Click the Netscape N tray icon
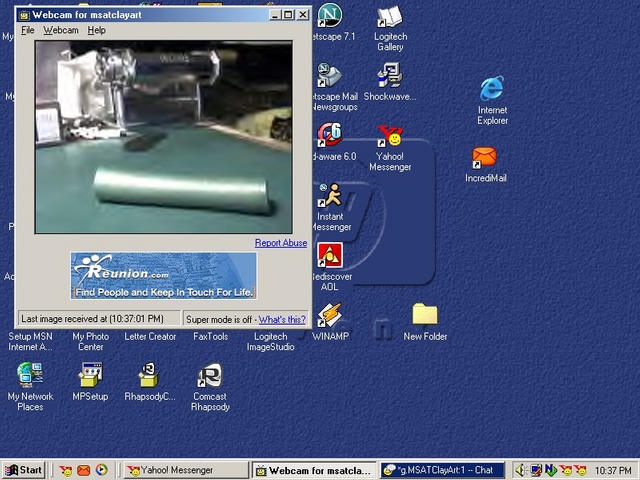Screen dimensions: 640x480 pos(551,471)
